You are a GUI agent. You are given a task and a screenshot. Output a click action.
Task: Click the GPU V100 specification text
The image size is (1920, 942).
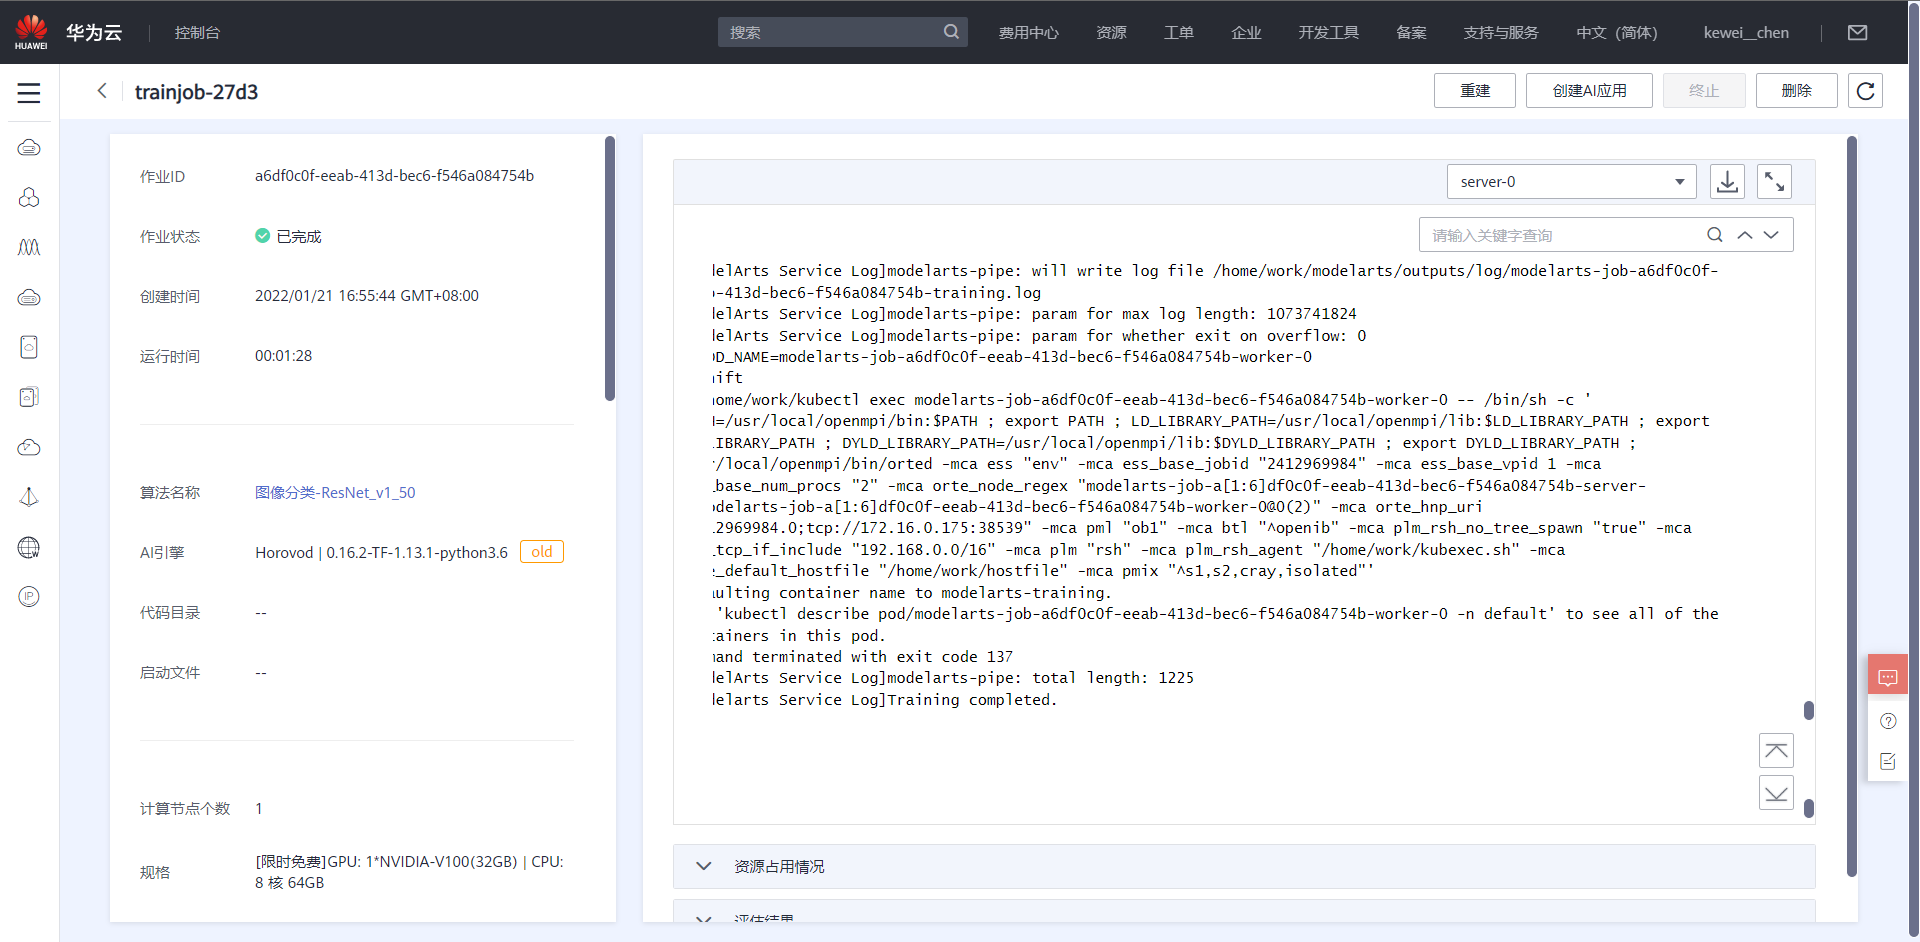409,872
